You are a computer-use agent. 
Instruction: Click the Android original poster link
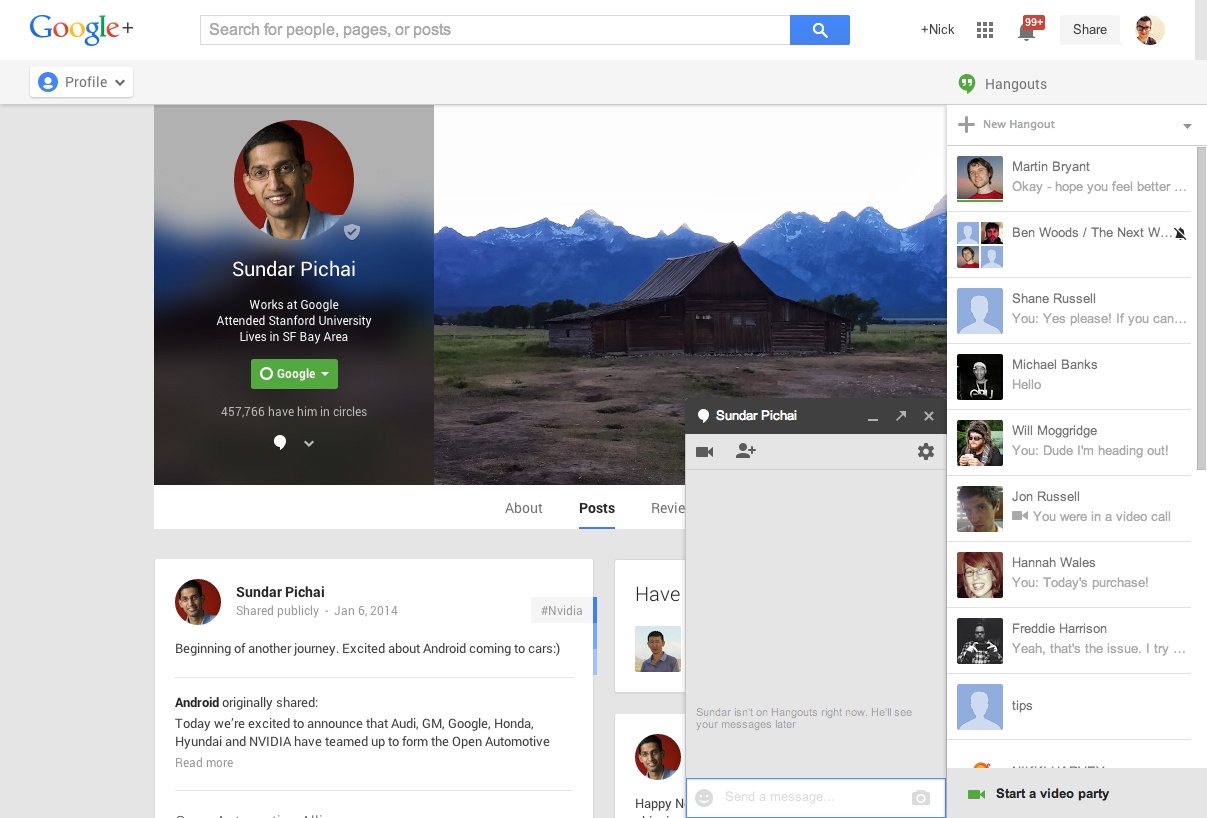pyautogui.click(x=197, y=703)
